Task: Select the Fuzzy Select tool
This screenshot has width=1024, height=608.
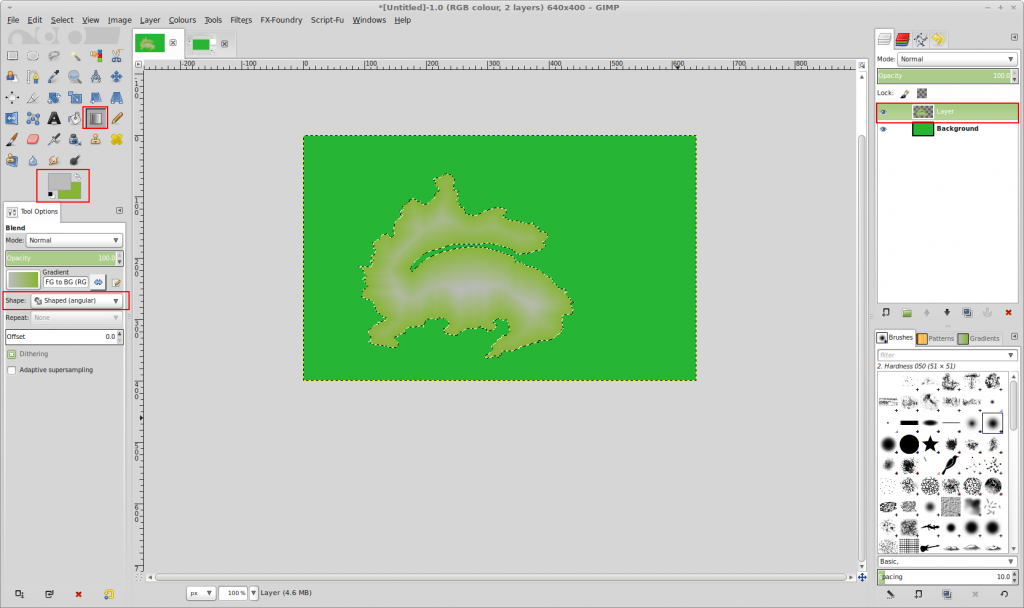Action: point(76,56)
